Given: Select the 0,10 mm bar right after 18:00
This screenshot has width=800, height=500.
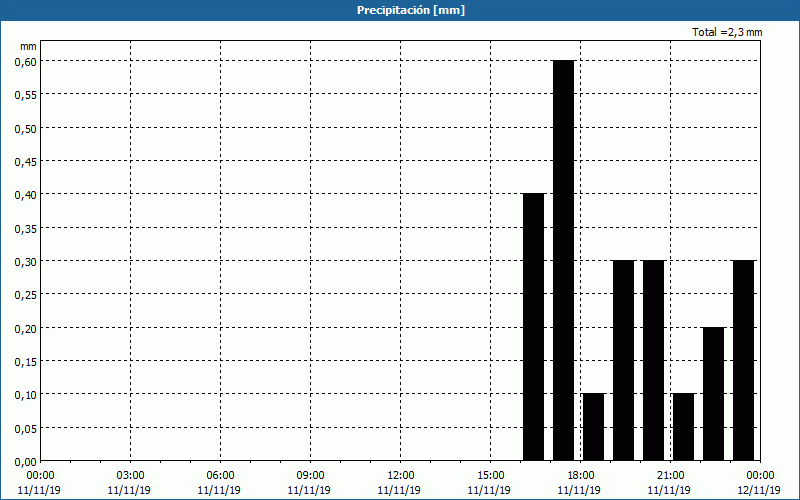Looking at the screenshot, I should [x=594, y=427].
